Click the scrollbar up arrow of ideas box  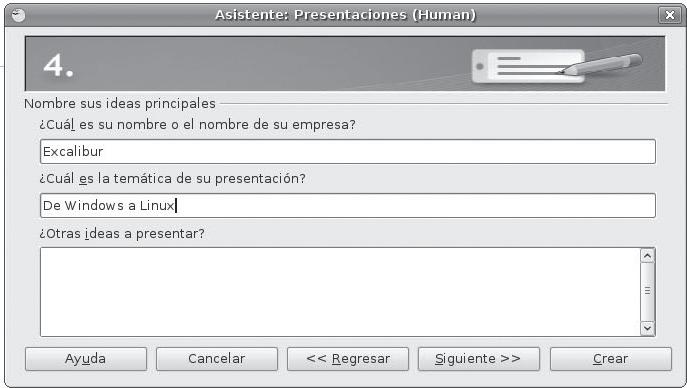[x=648, y=255]
